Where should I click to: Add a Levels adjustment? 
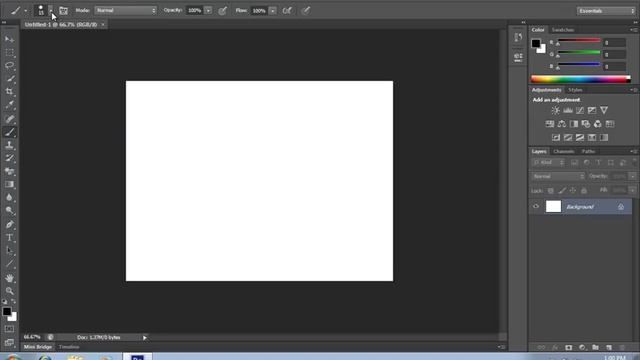coord(568,110)
